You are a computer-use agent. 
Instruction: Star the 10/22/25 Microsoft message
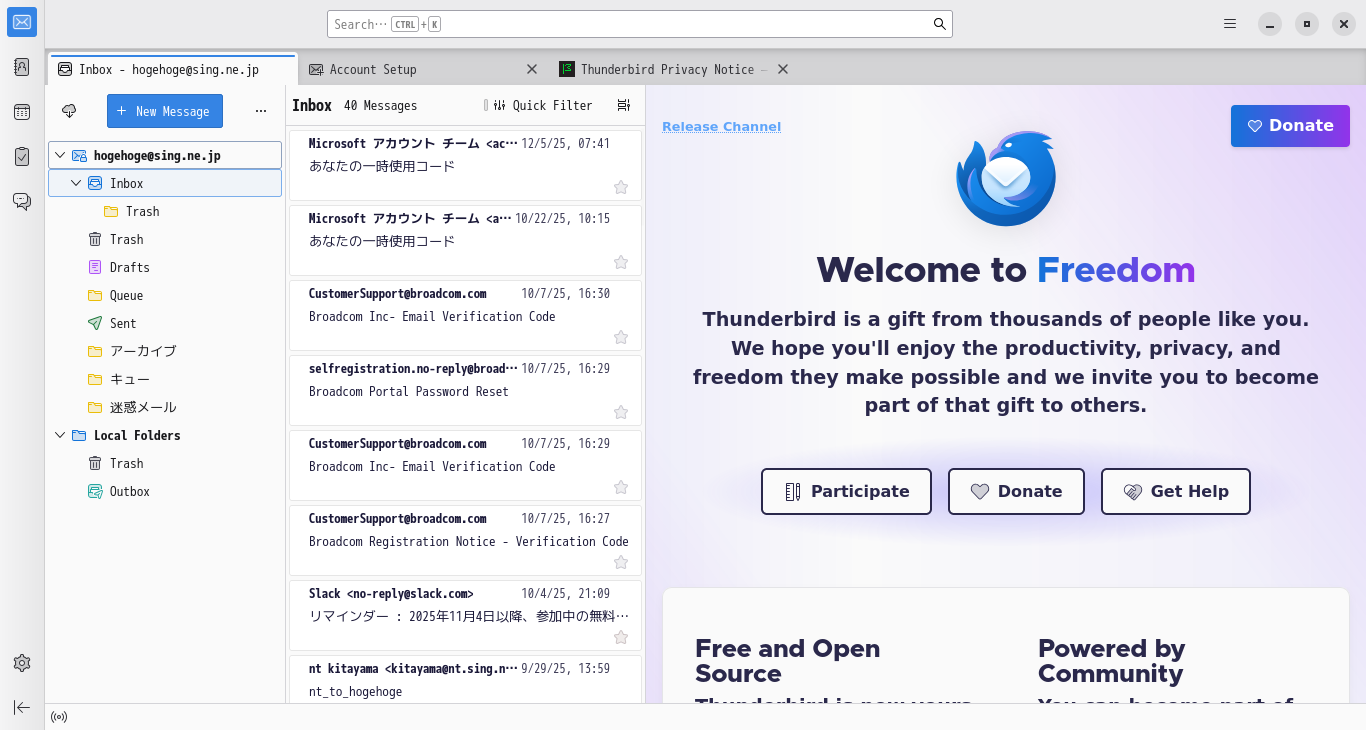tap(621, 262)
